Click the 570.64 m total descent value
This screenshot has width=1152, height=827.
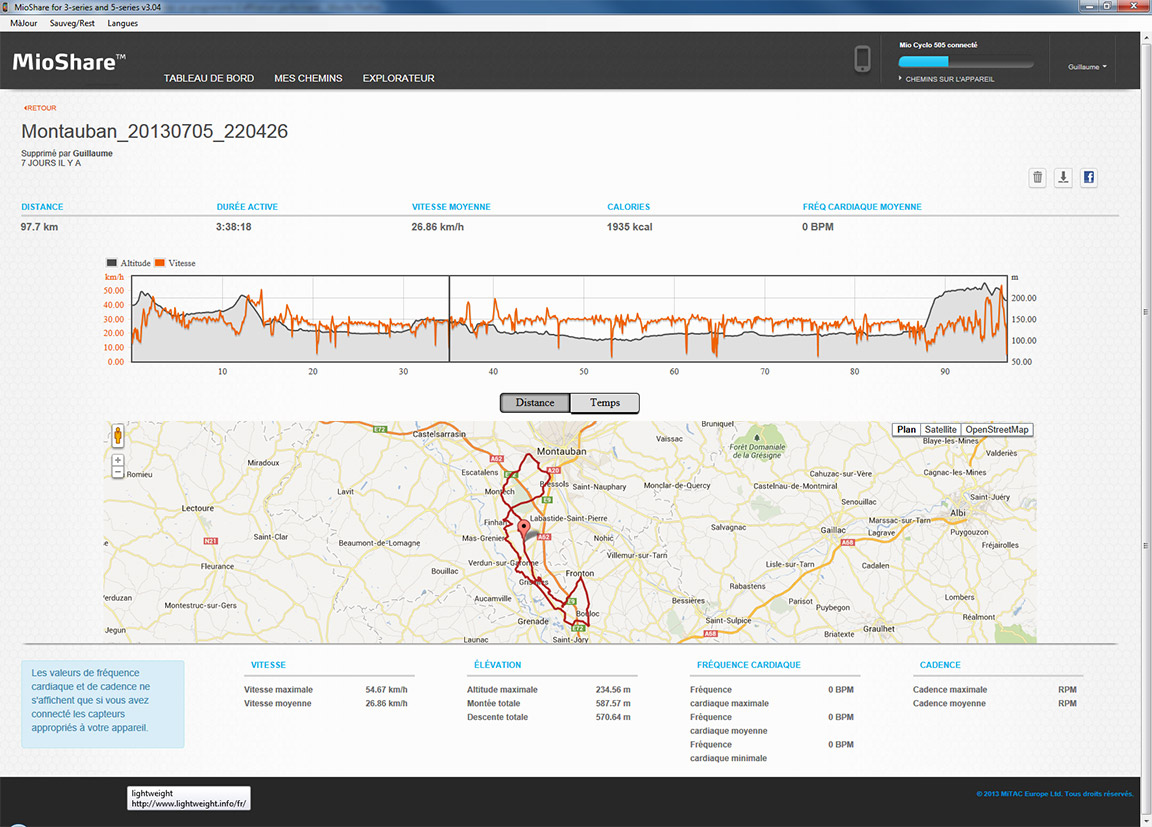613,718
